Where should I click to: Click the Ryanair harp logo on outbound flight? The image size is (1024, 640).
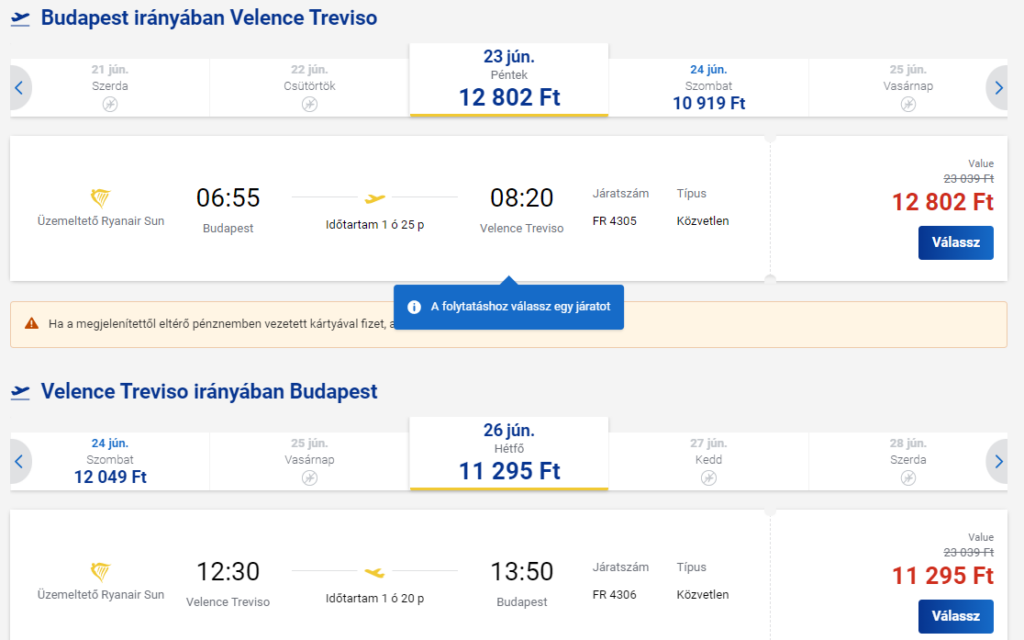pyautogui.click(x=100, y=197)
